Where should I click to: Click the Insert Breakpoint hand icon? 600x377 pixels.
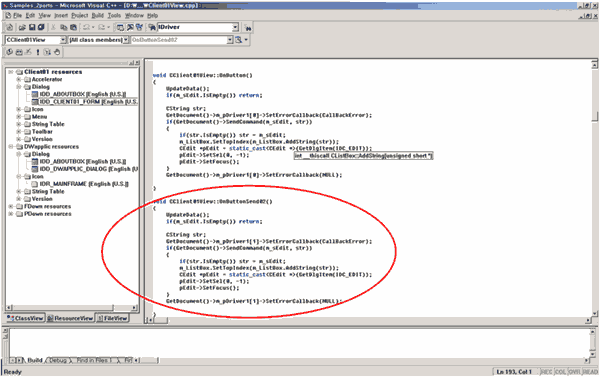point(57,52)
